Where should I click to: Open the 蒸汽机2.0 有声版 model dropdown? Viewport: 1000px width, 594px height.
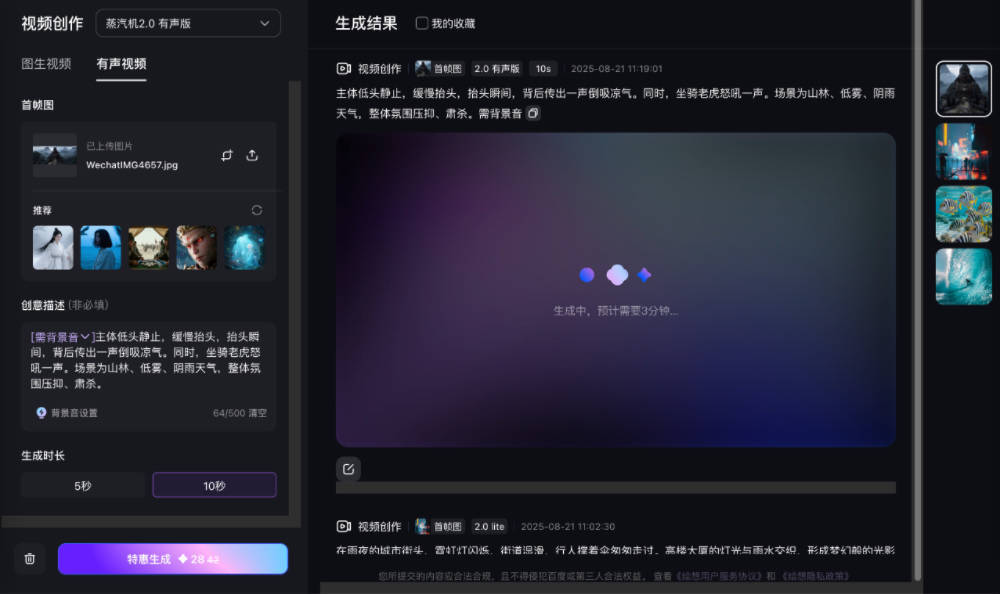188,23
